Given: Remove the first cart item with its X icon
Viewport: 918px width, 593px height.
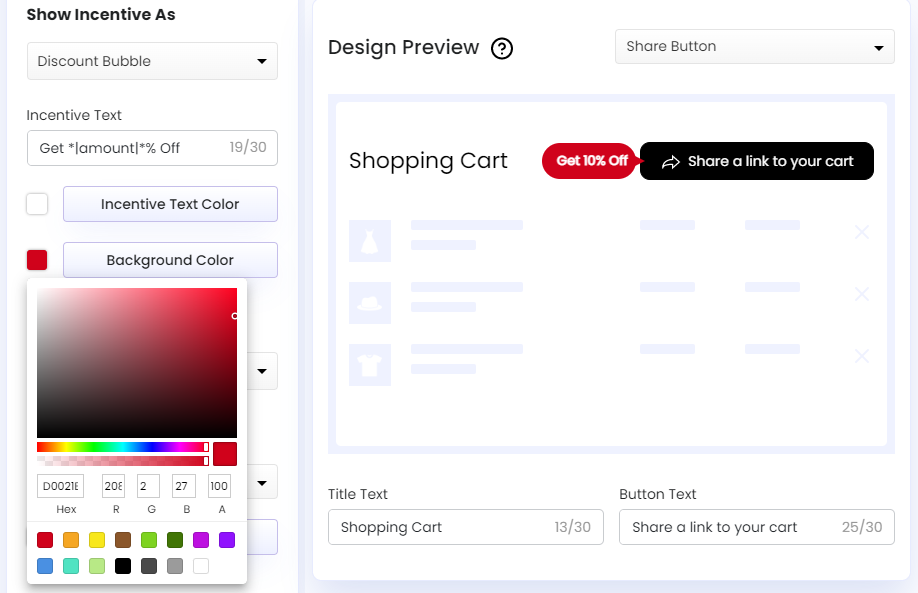Looking at the screenshot, I should [x=861, y=232].
